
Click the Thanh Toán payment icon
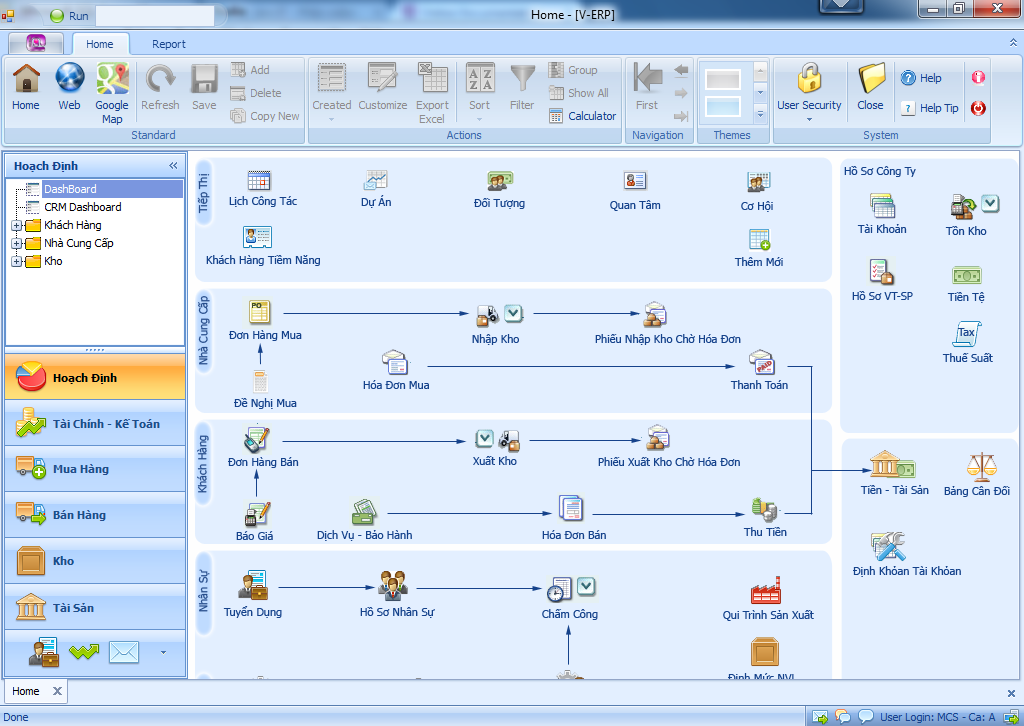tap(761, 363)
